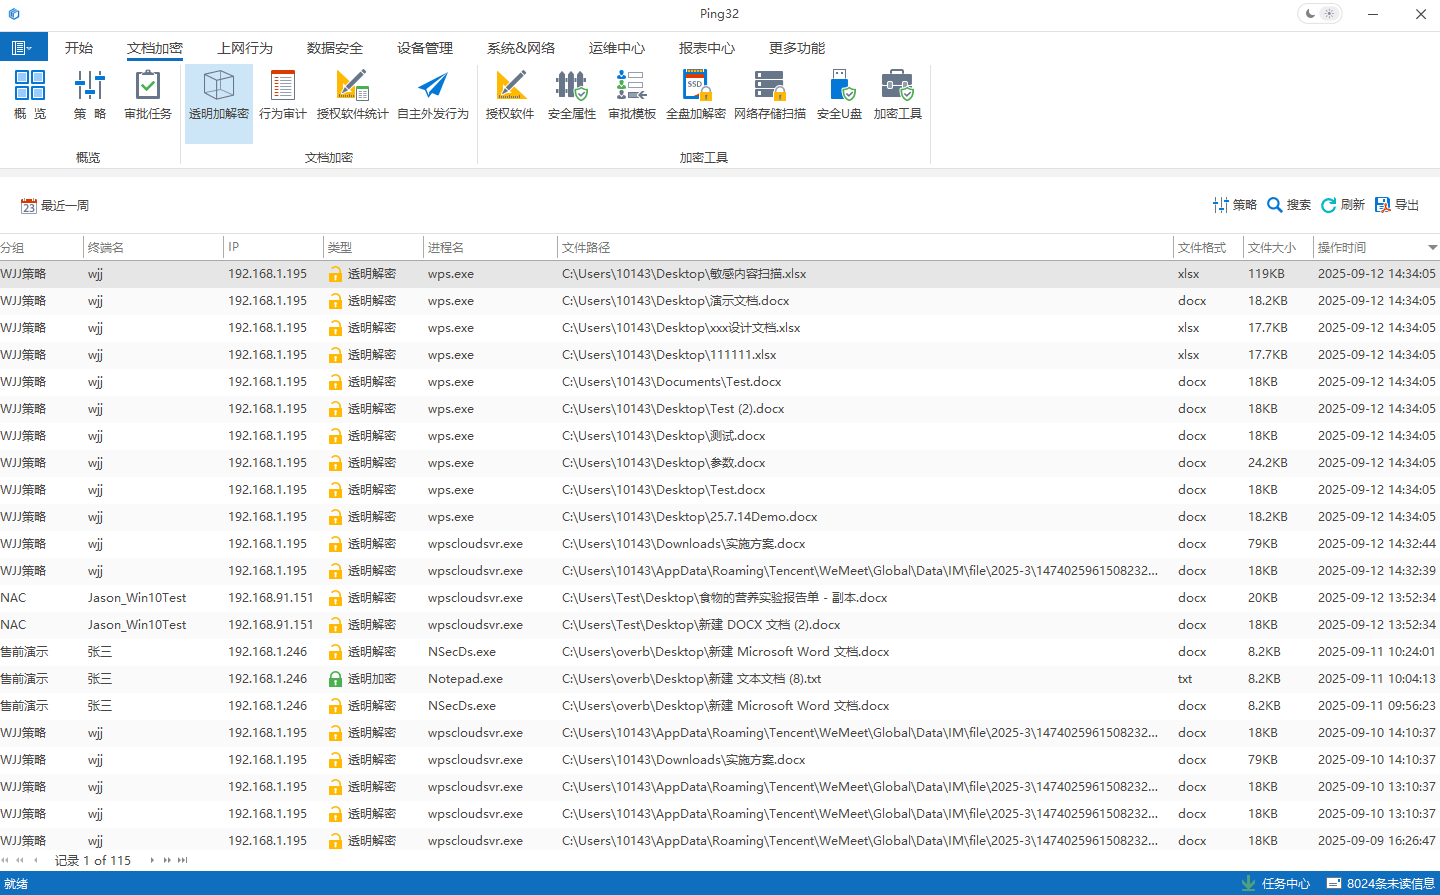Open the 自主外发行为 paper plane tool
Viewport: 1440px width, 895px height.
(x=432, y=96)
